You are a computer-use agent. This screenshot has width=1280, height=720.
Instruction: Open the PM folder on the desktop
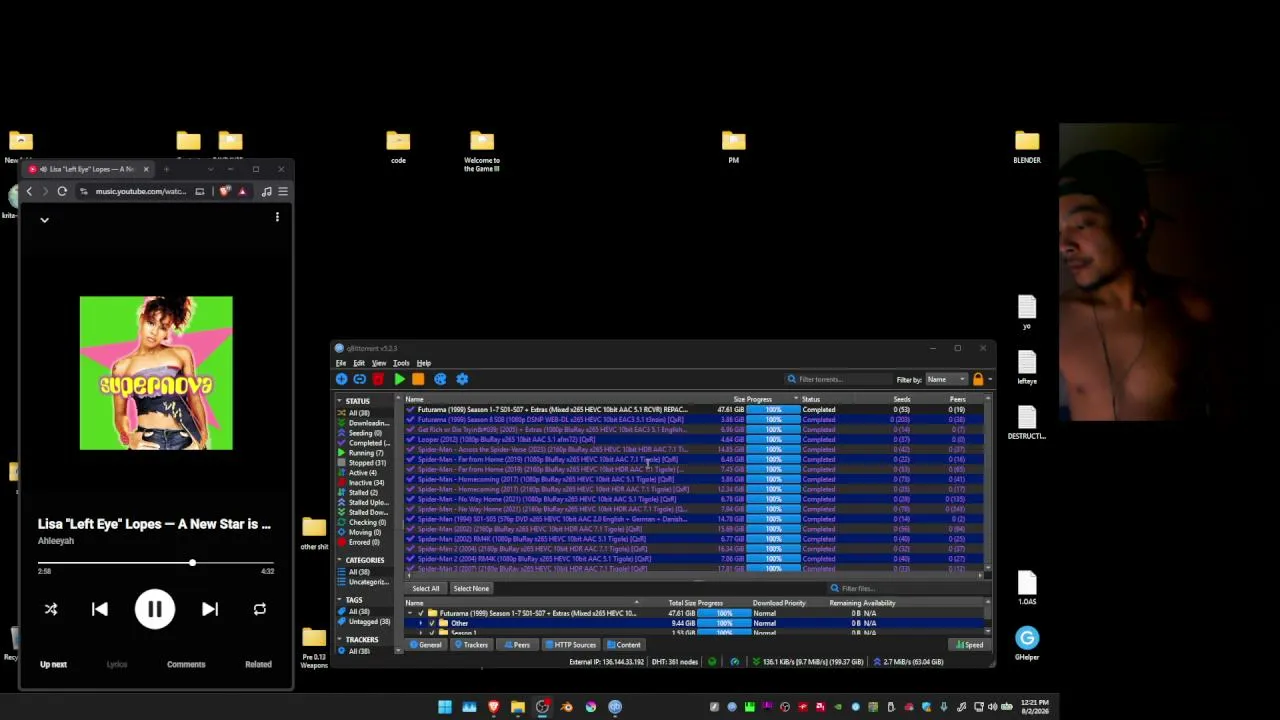click(734, 147)
